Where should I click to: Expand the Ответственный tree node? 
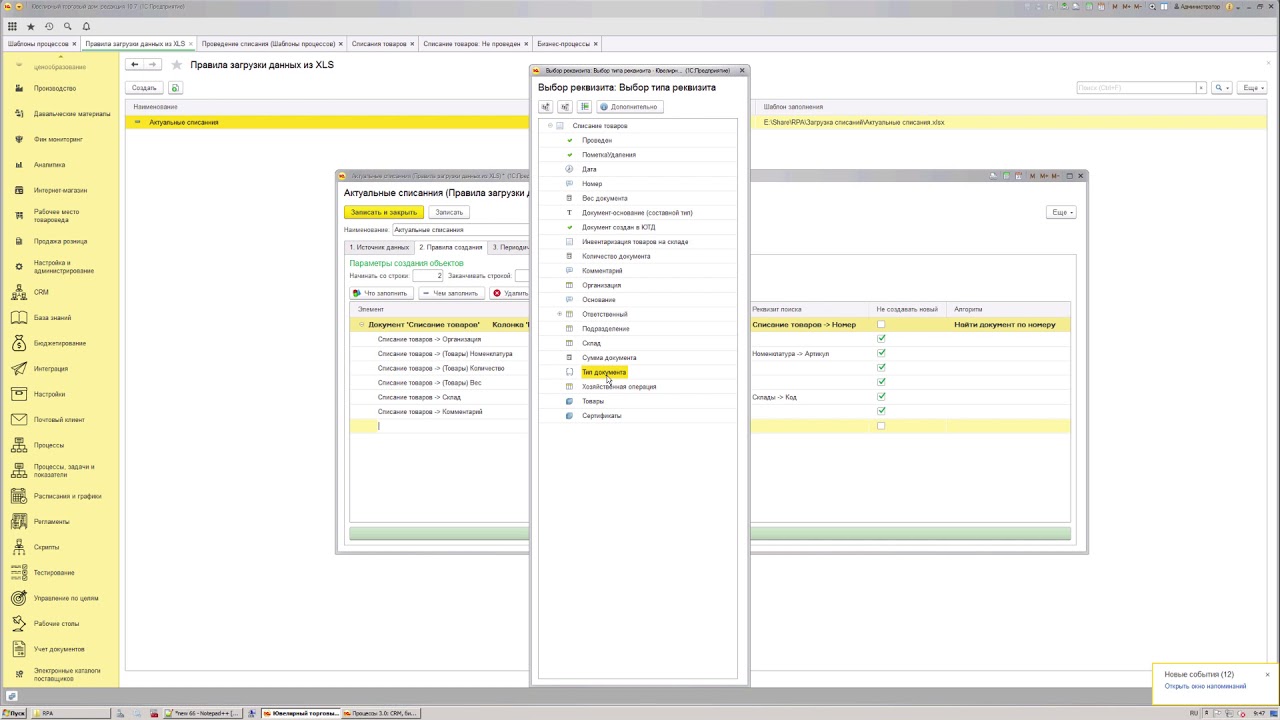pos(560,314)
